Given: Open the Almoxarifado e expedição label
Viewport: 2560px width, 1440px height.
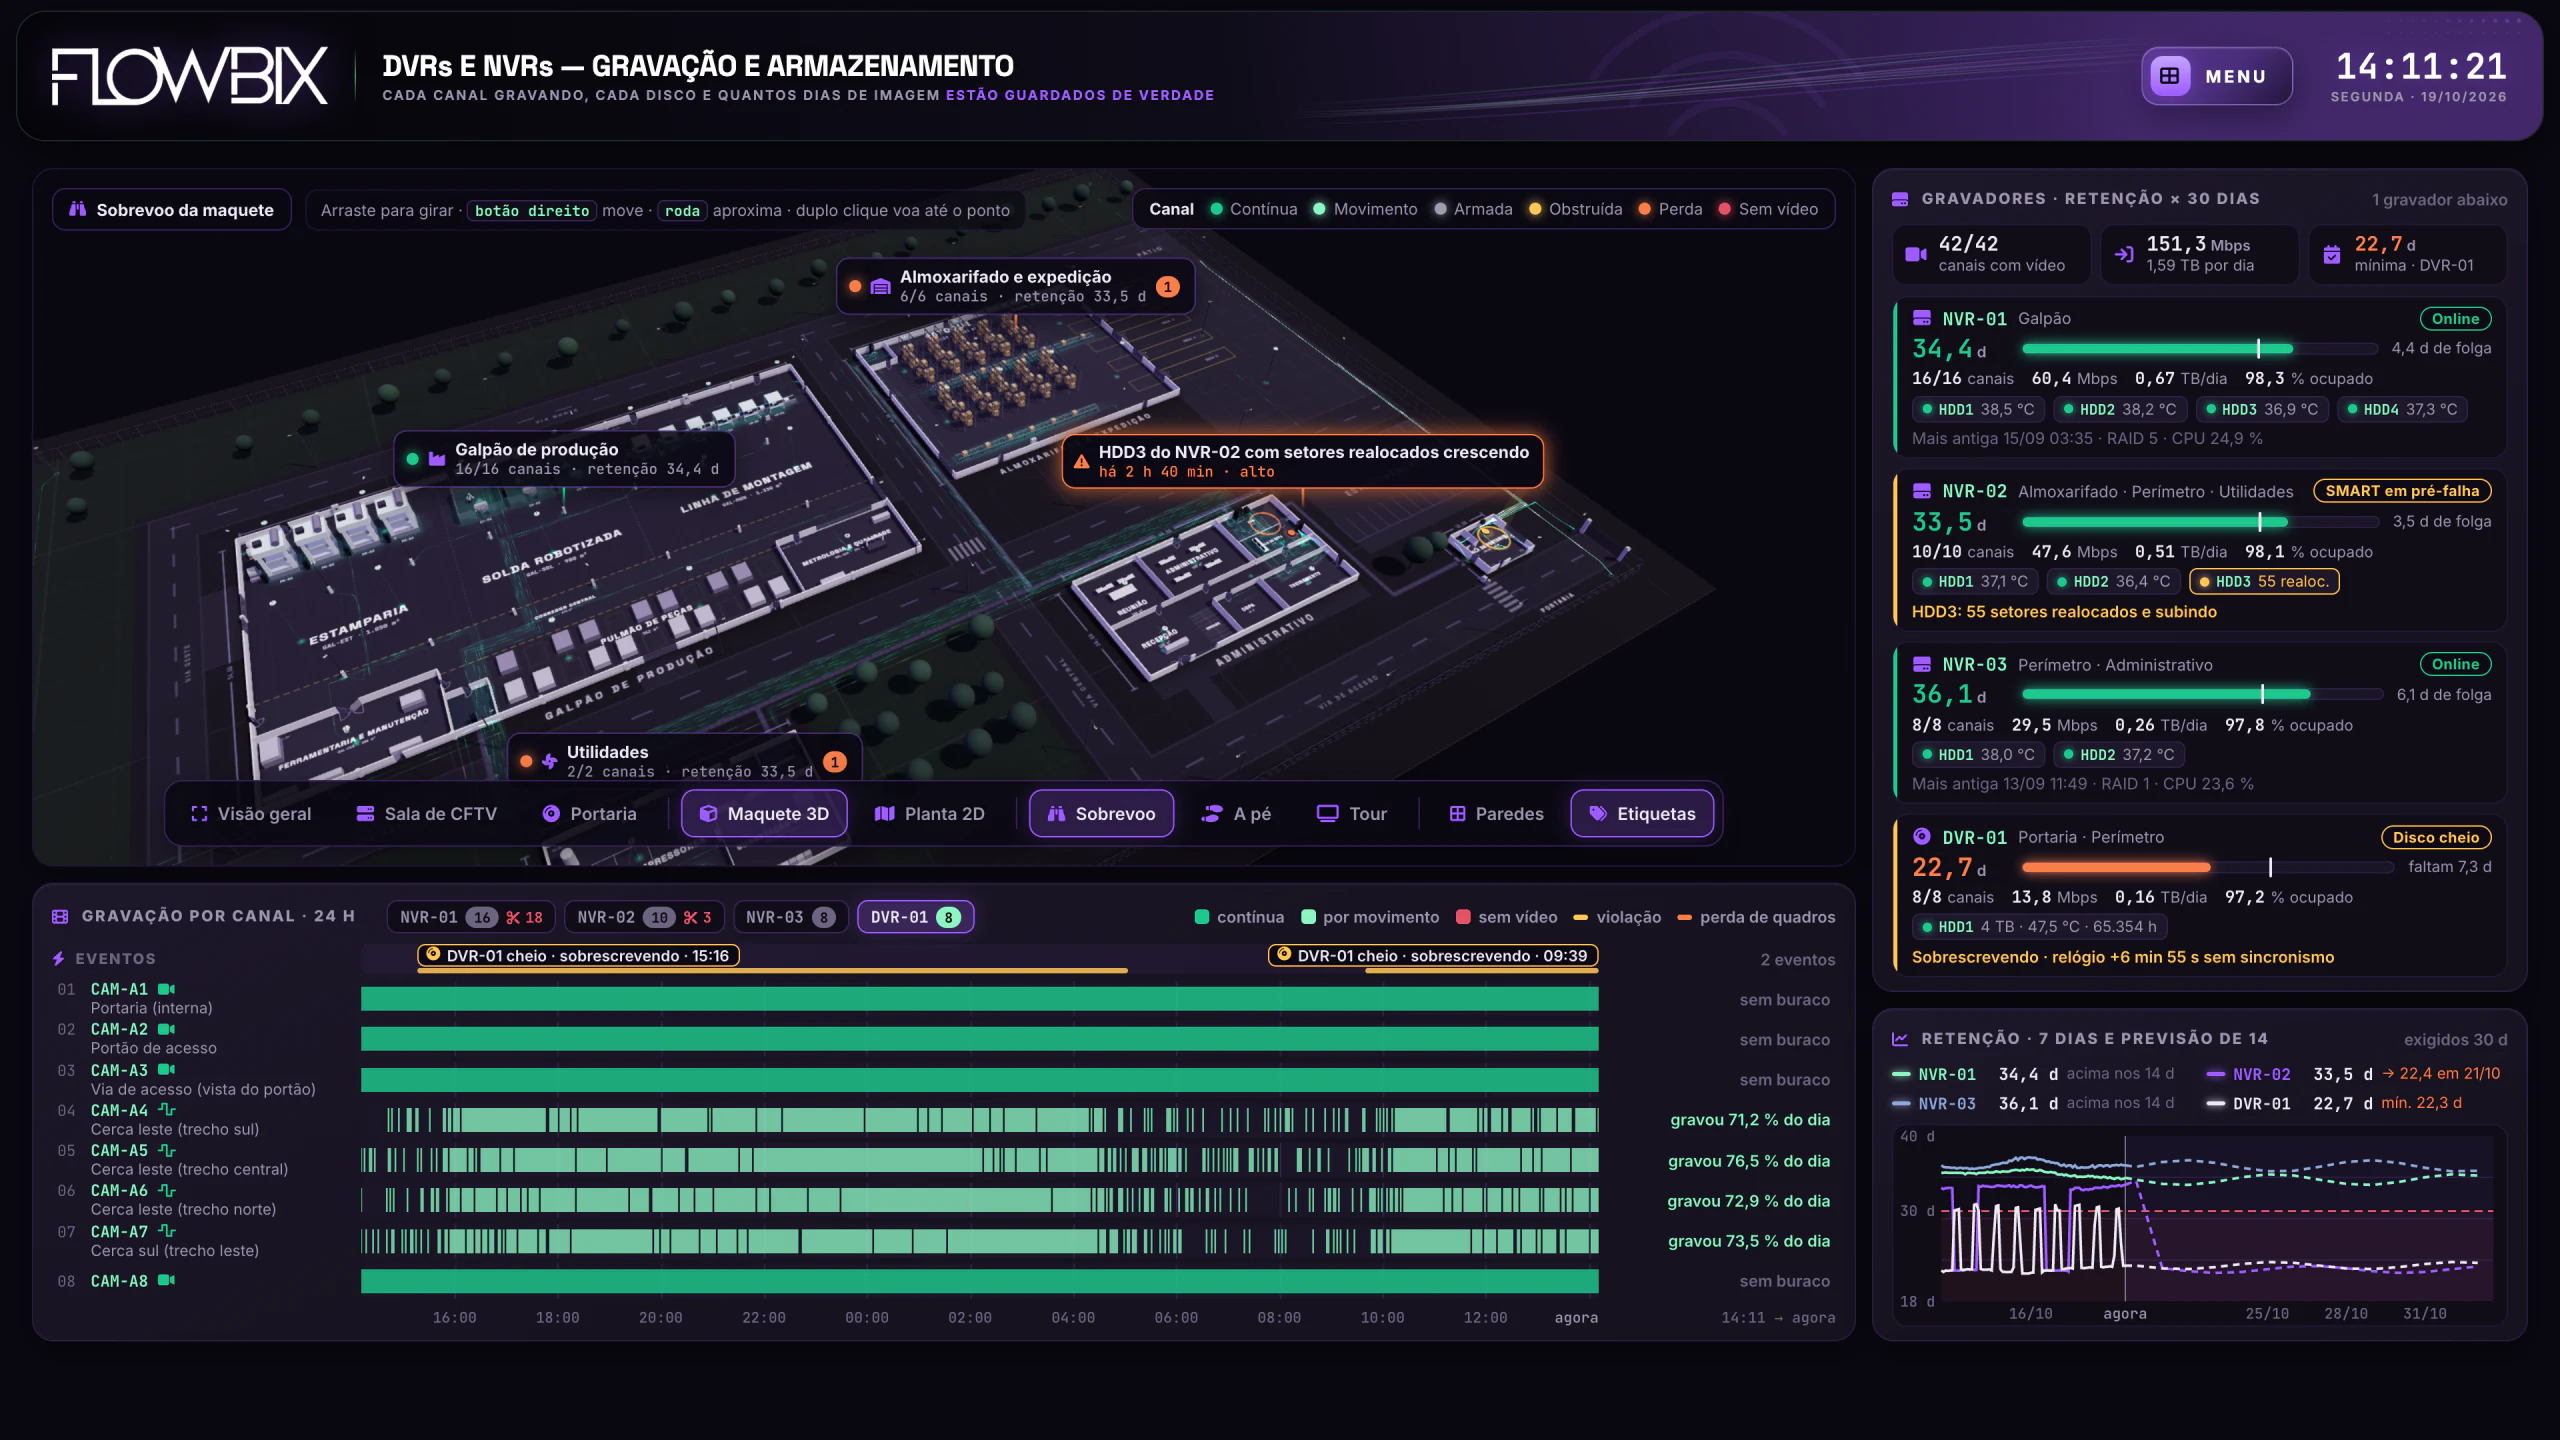Looking at the screenshot, I should (1015, 286).
